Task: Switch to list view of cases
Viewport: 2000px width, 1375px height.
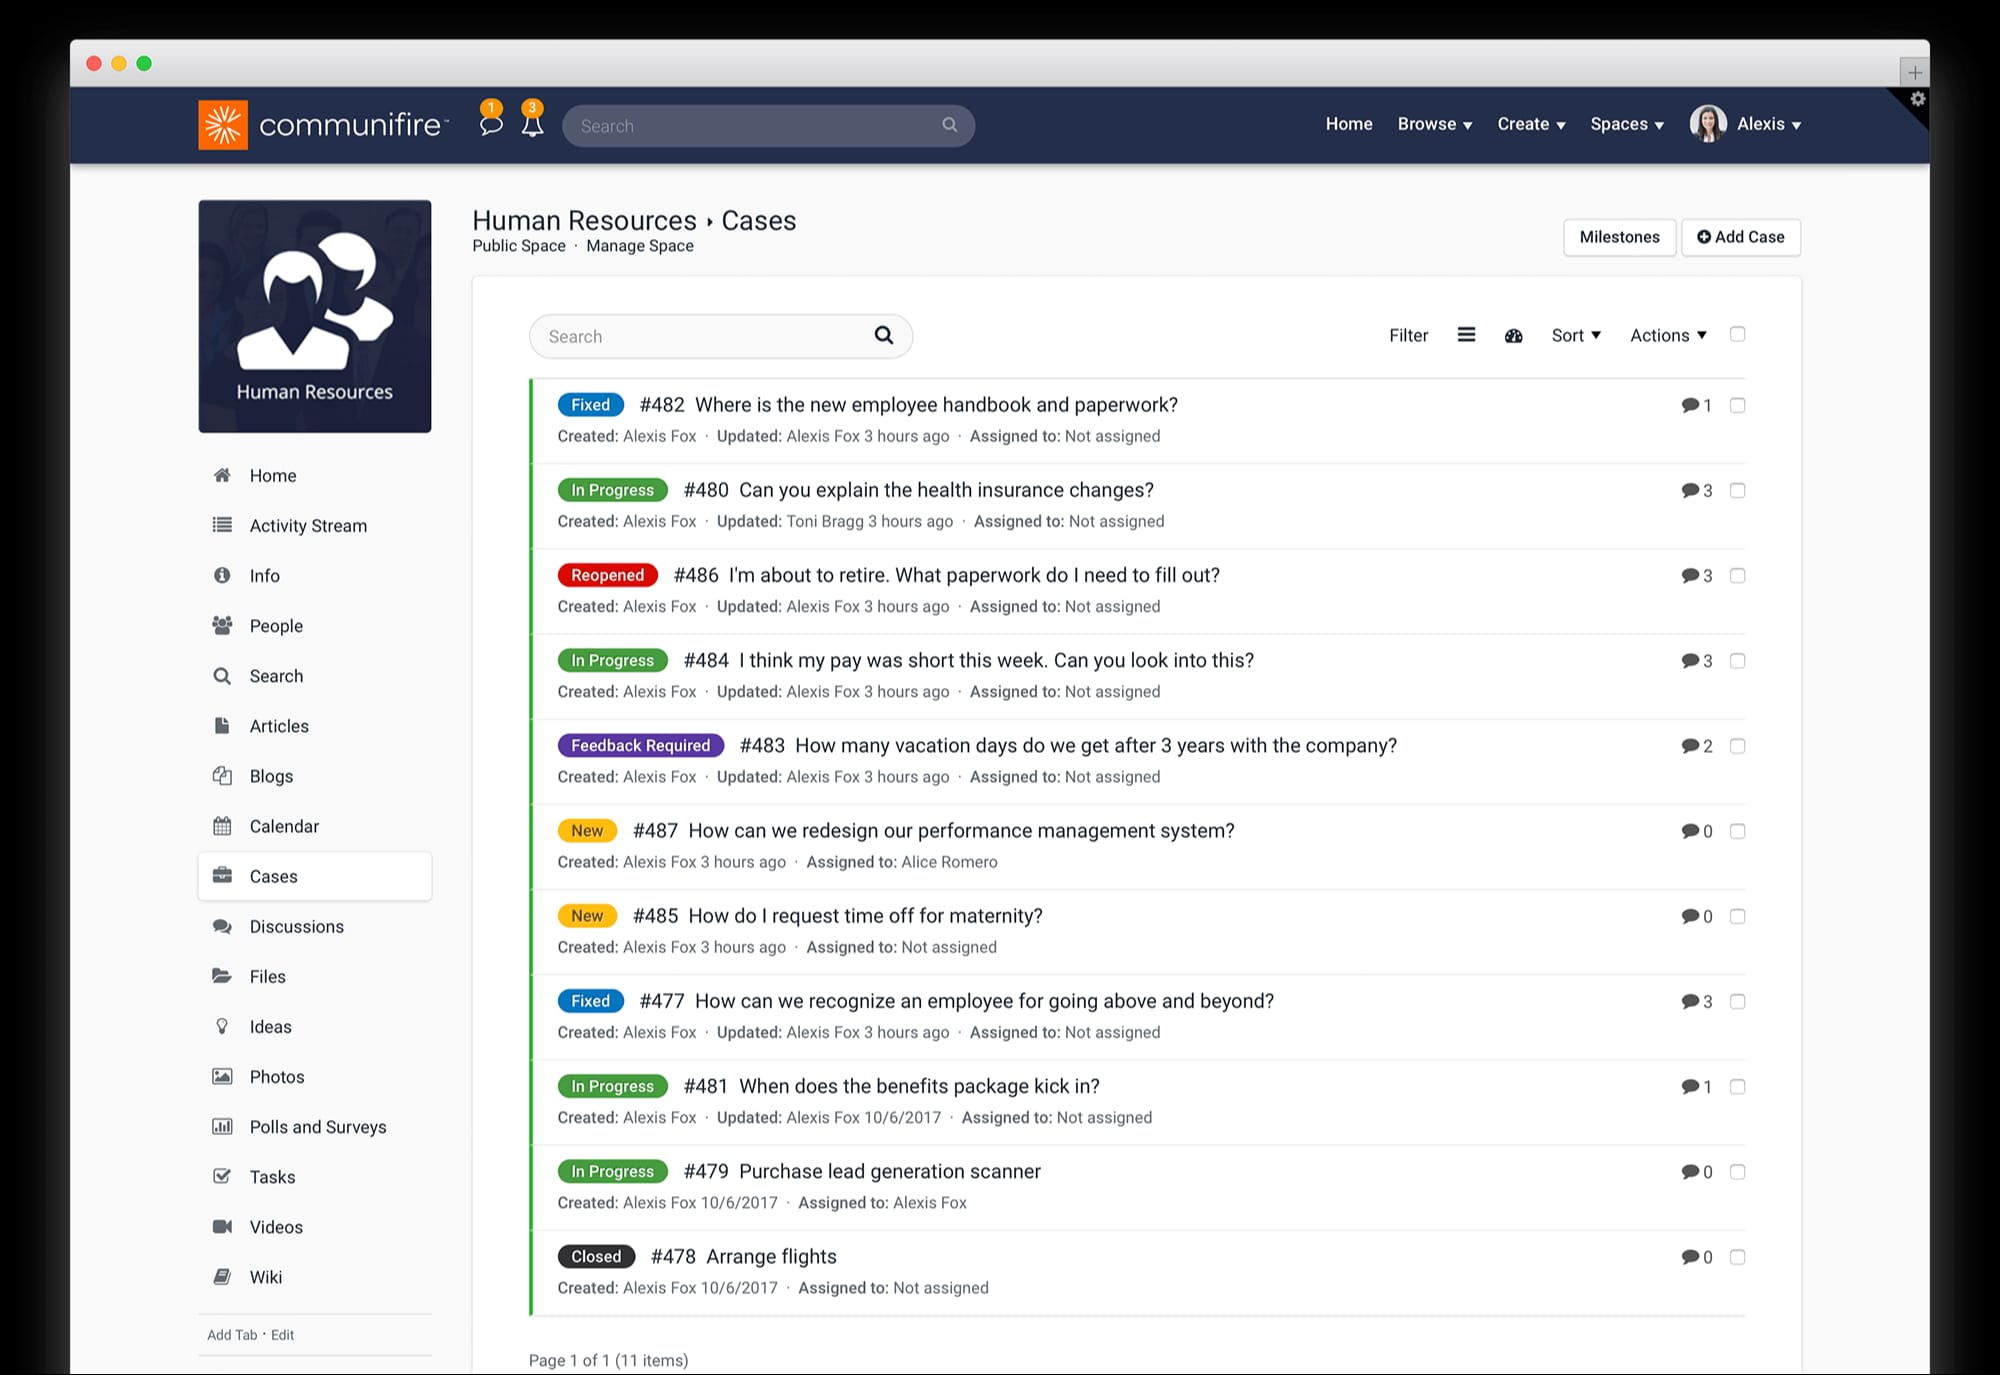Action: coord(1466,334)
